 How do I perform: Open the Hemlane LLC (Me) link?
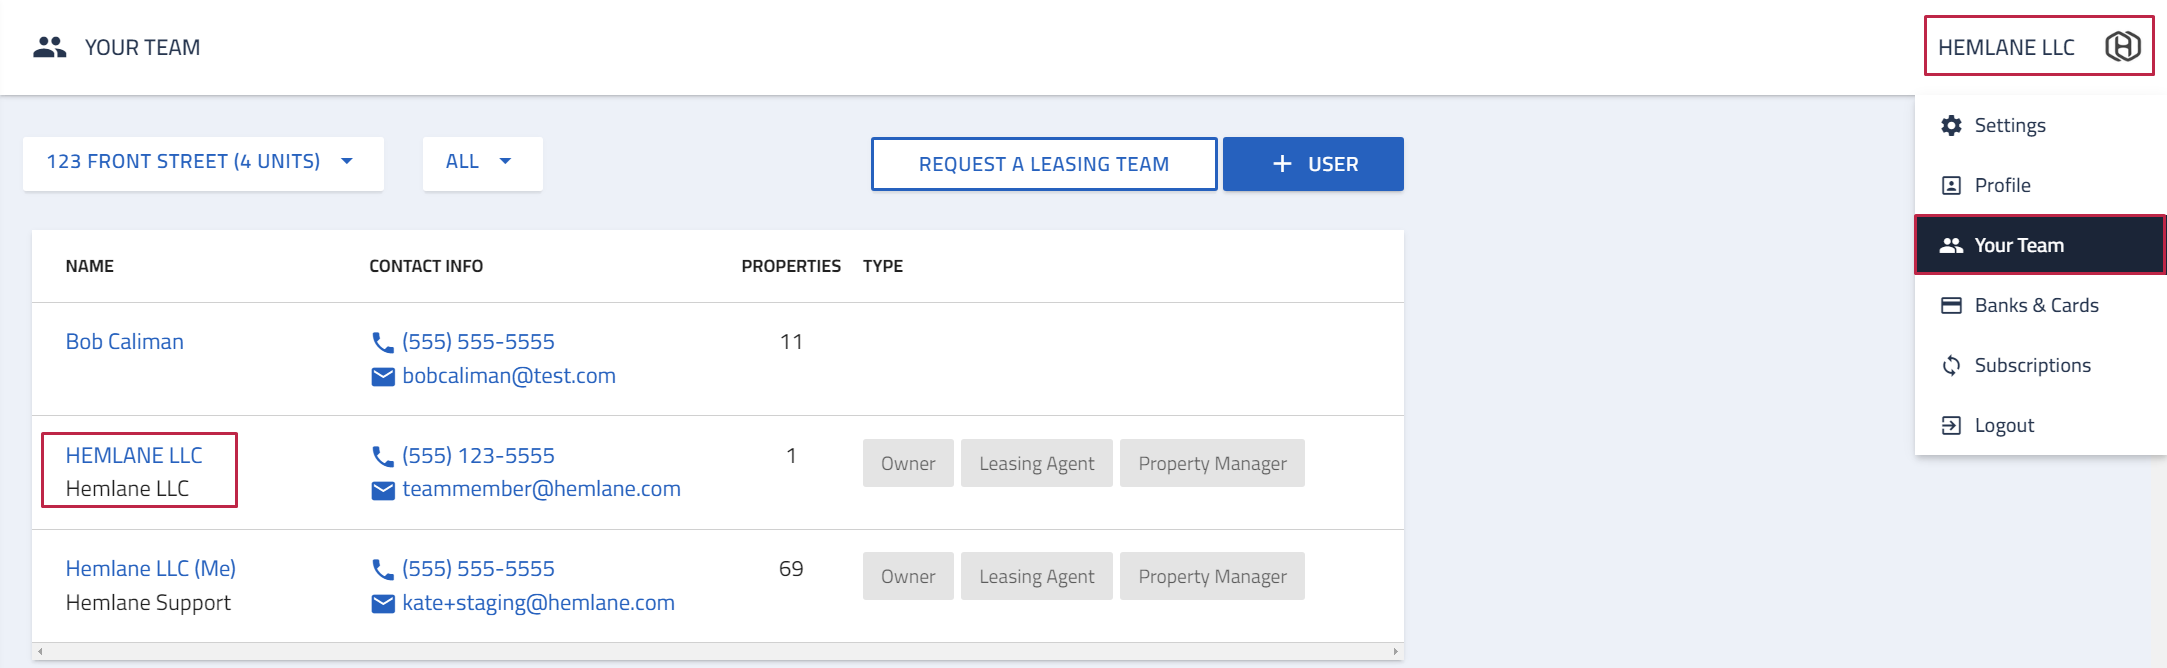click(x=151, y=569)
